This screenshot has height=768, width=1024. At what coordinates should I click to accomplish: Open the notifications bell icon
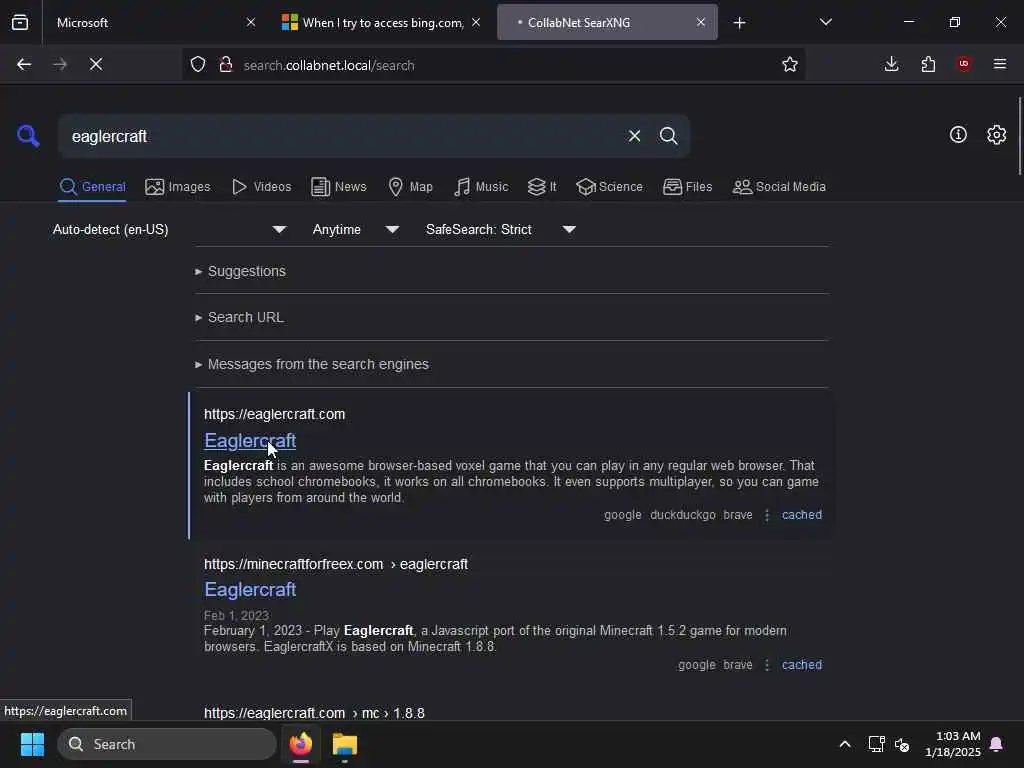click(997, 744)
